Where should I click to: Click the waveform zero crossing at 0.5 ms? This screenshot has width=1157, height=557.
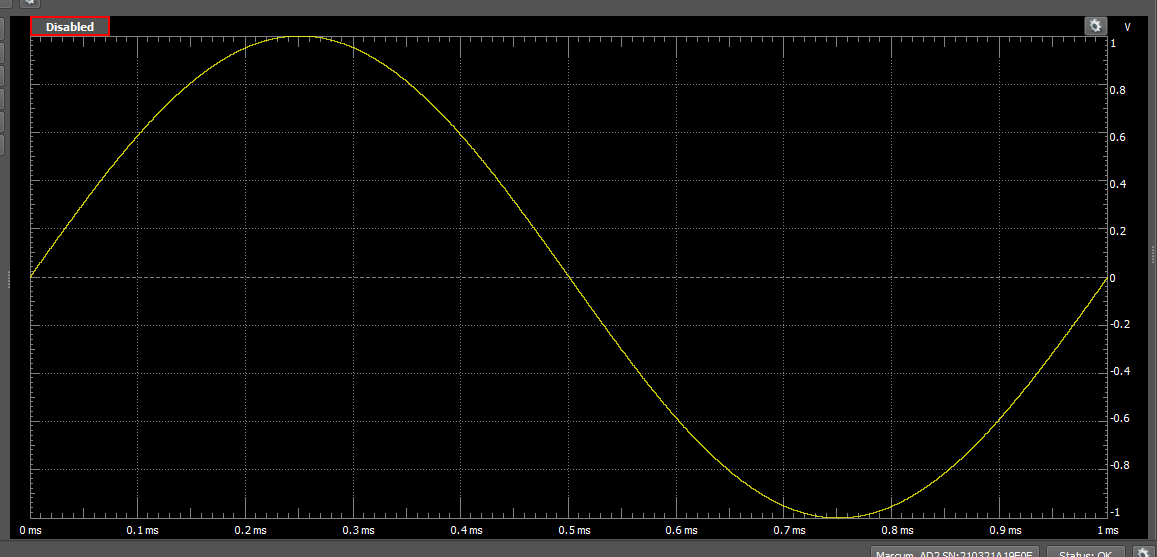(x=568, y=277)
